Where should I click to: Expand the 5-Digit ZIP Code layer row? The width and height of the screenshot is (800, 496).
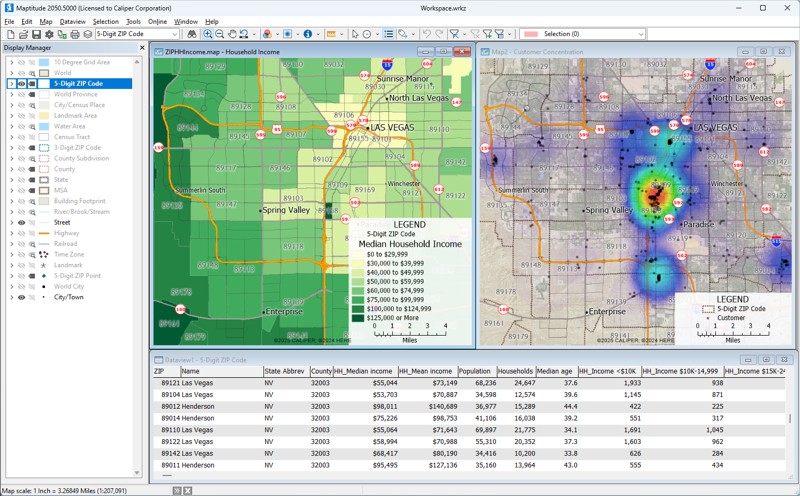click(x=11, y=84)
